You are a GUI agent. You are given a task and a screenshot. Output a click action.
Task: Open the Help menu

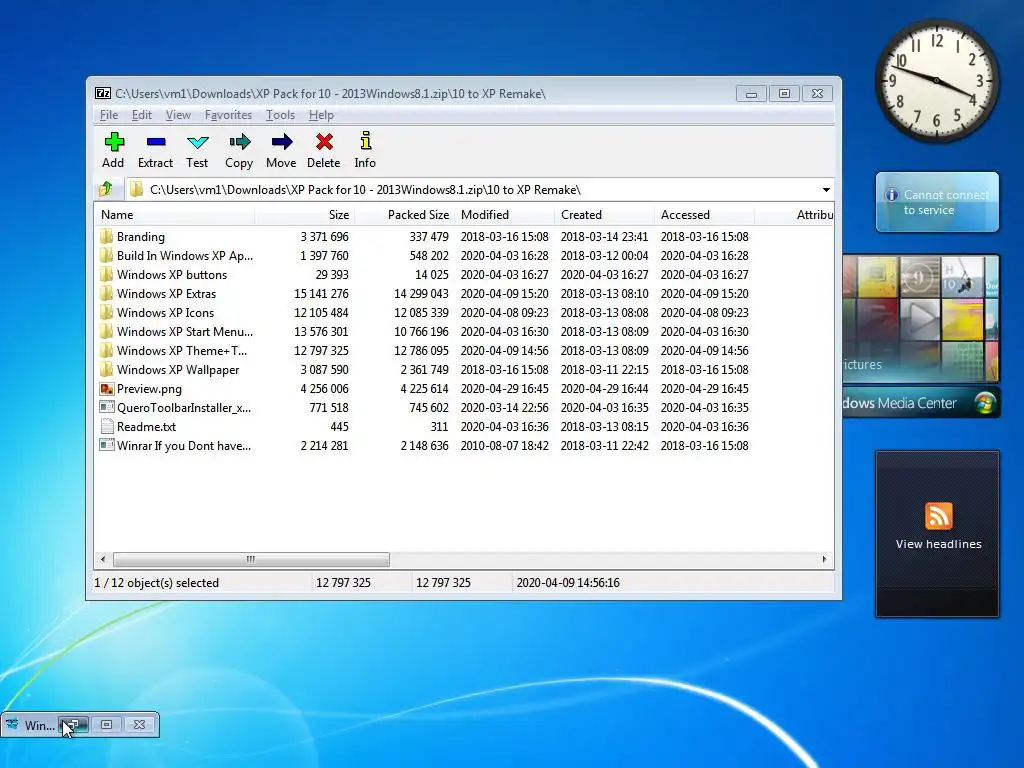coord(321,115)
